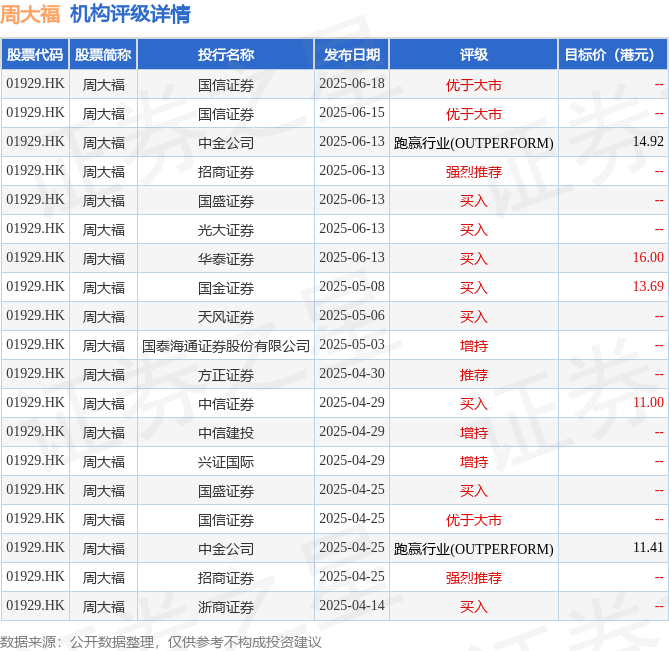Click target price 13.69

648,287
